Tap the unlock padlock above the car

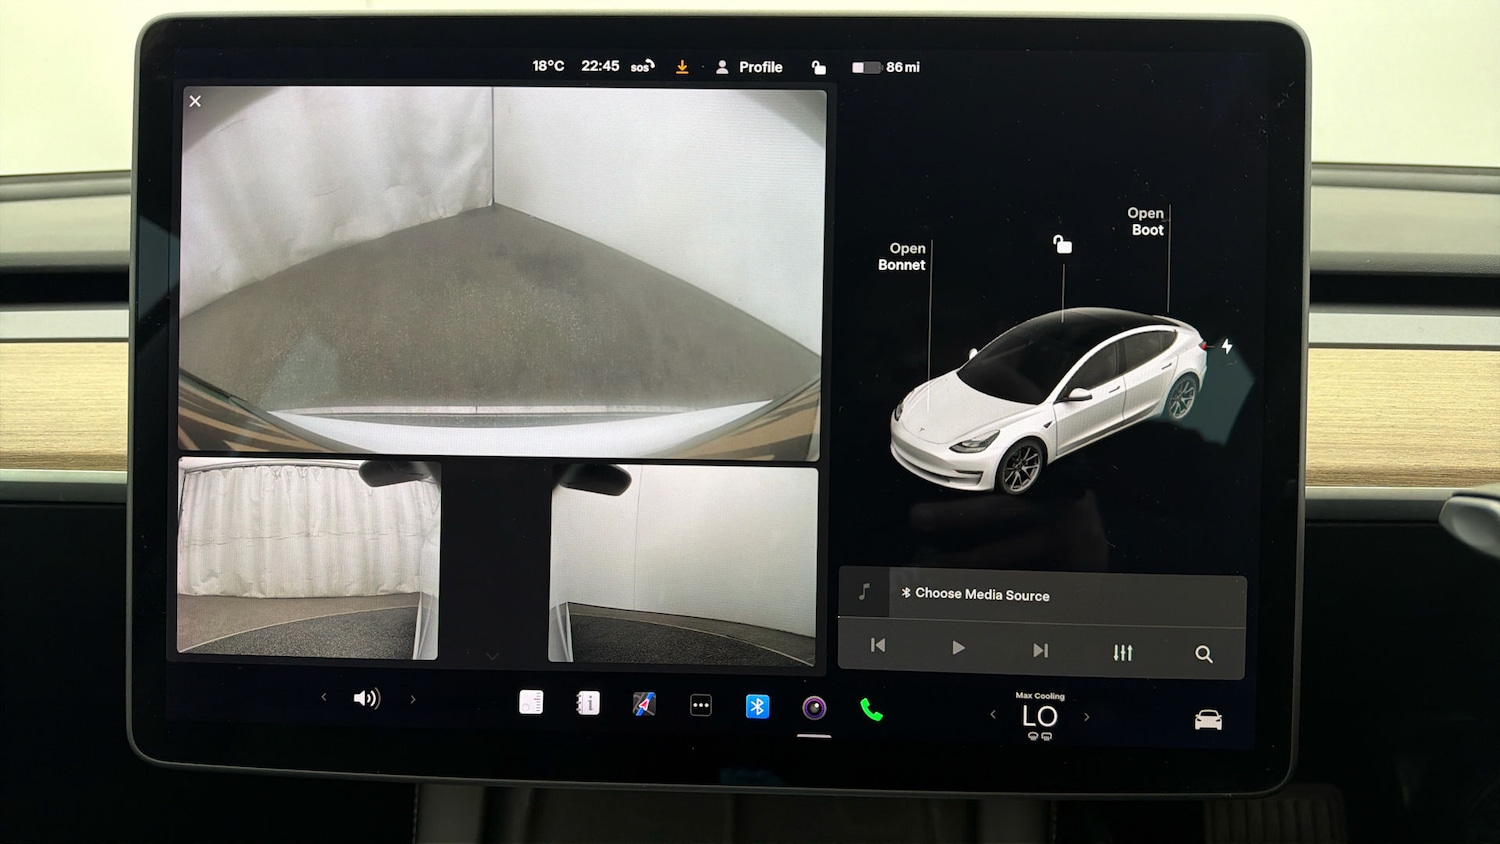(1061, 243)
